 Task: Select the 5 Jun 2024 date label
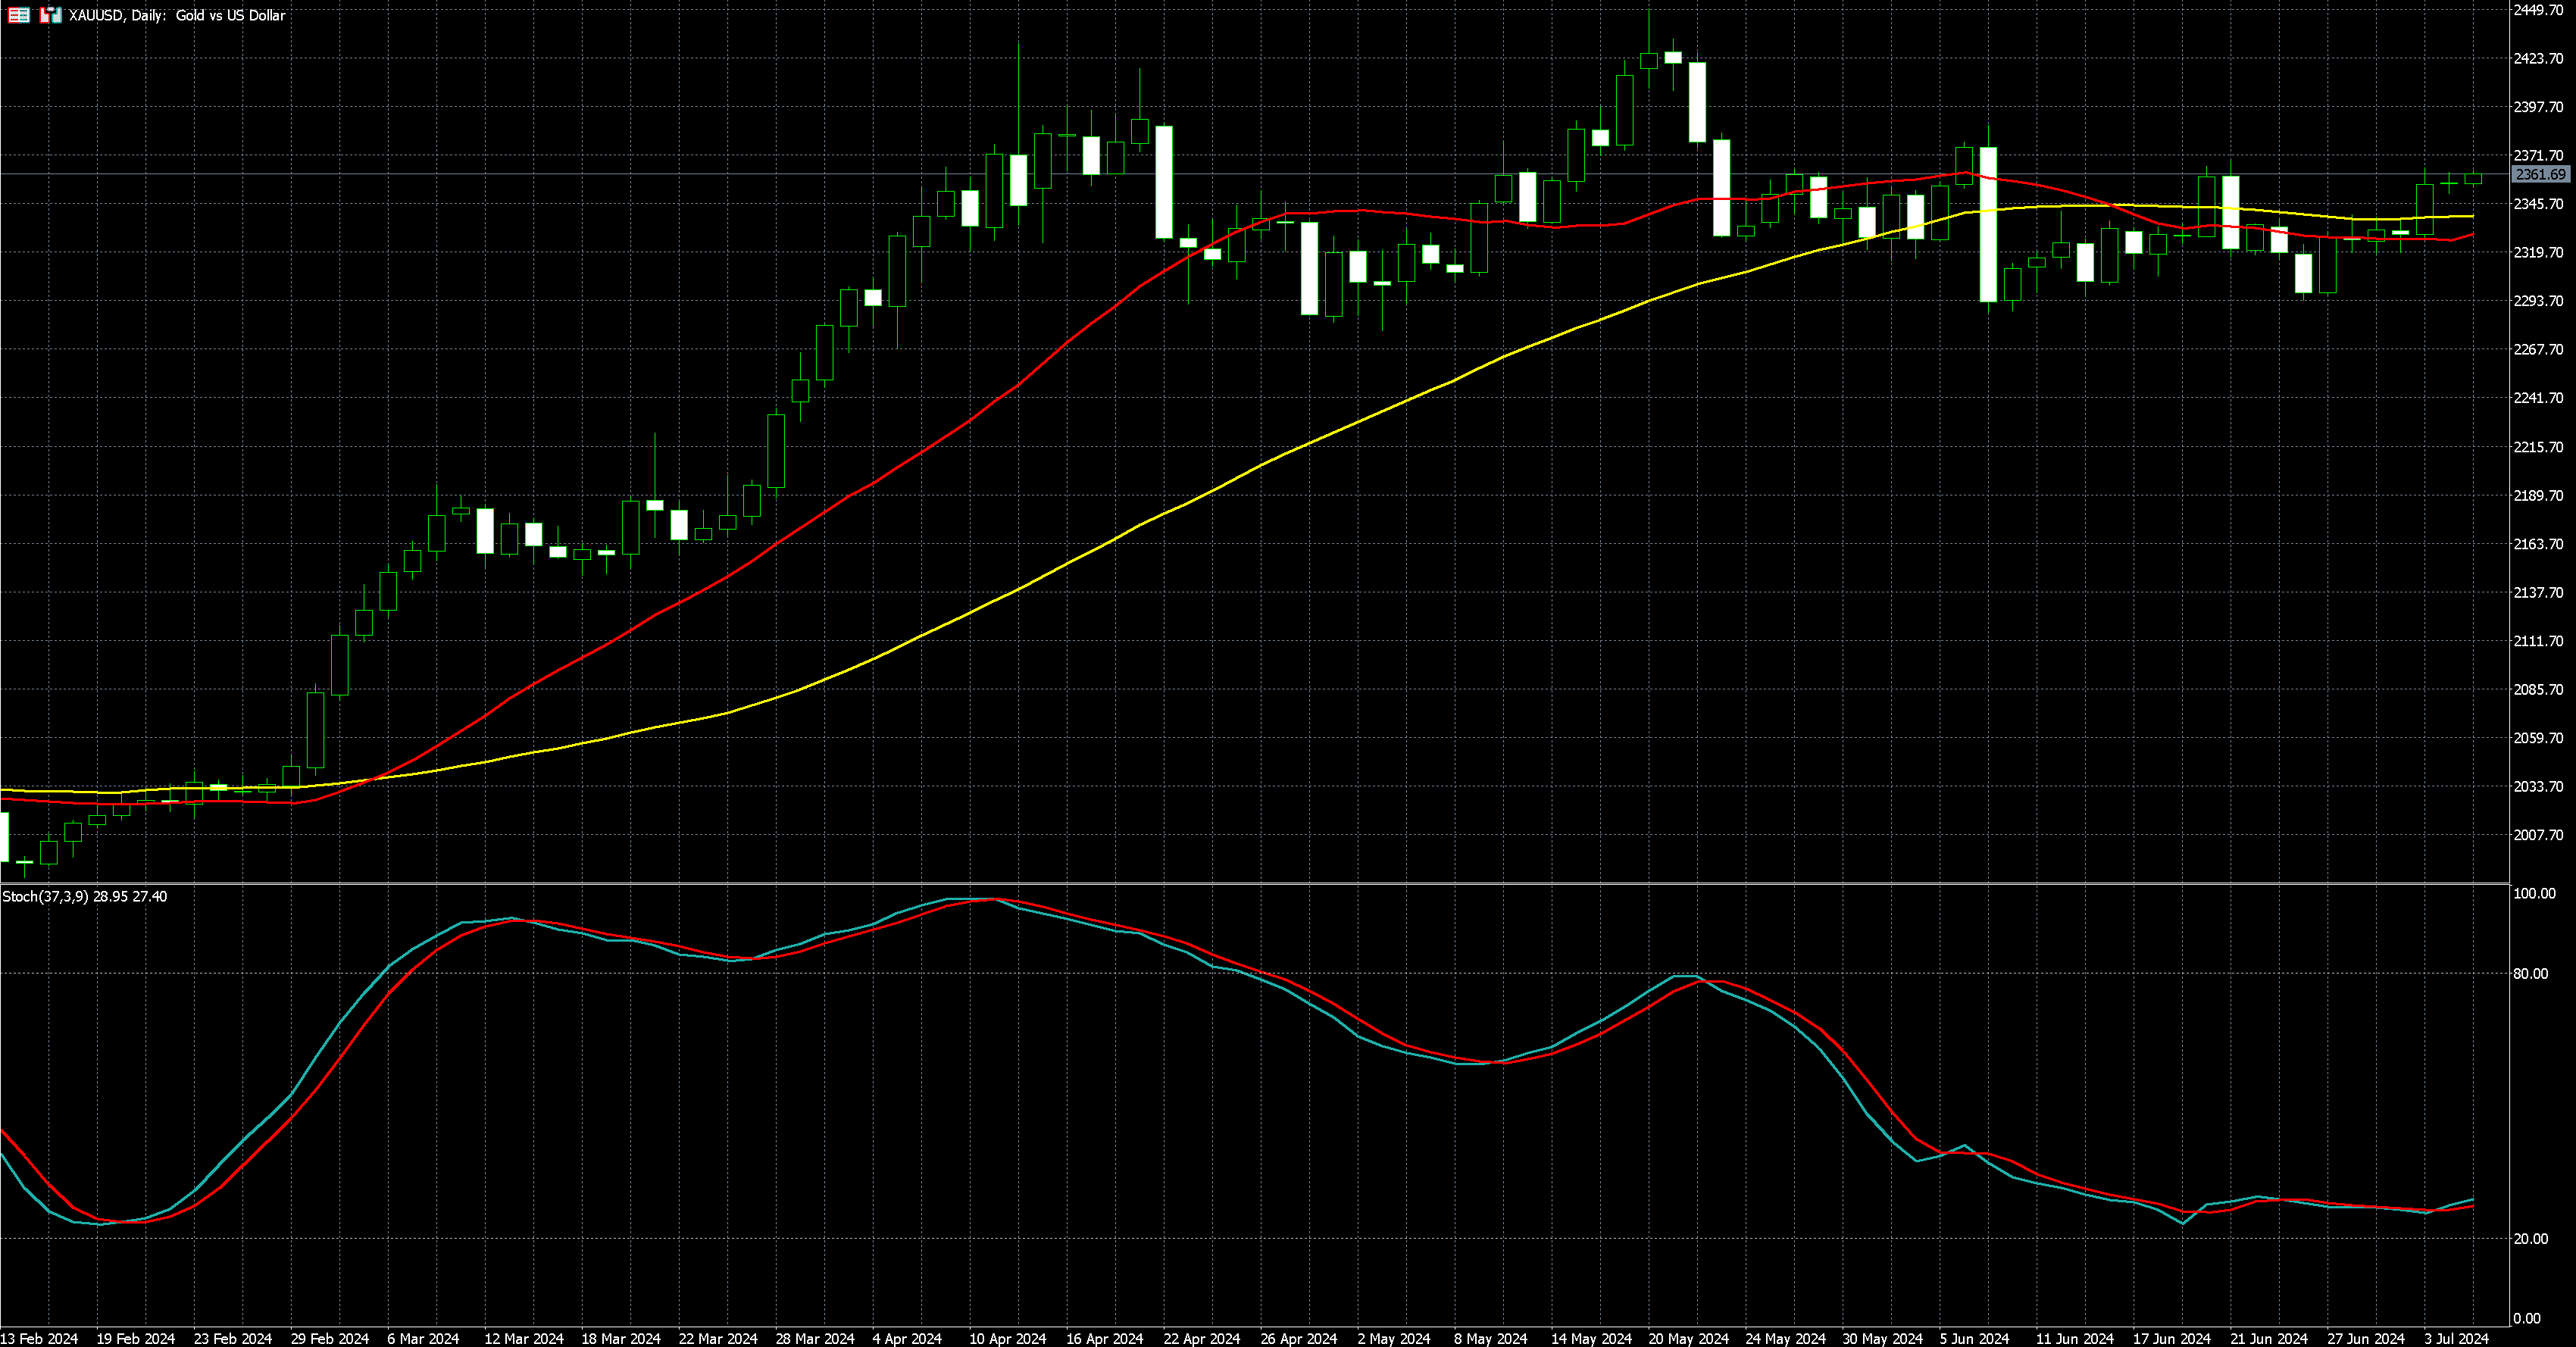pyautogui.click(x=1975, y=1338)
